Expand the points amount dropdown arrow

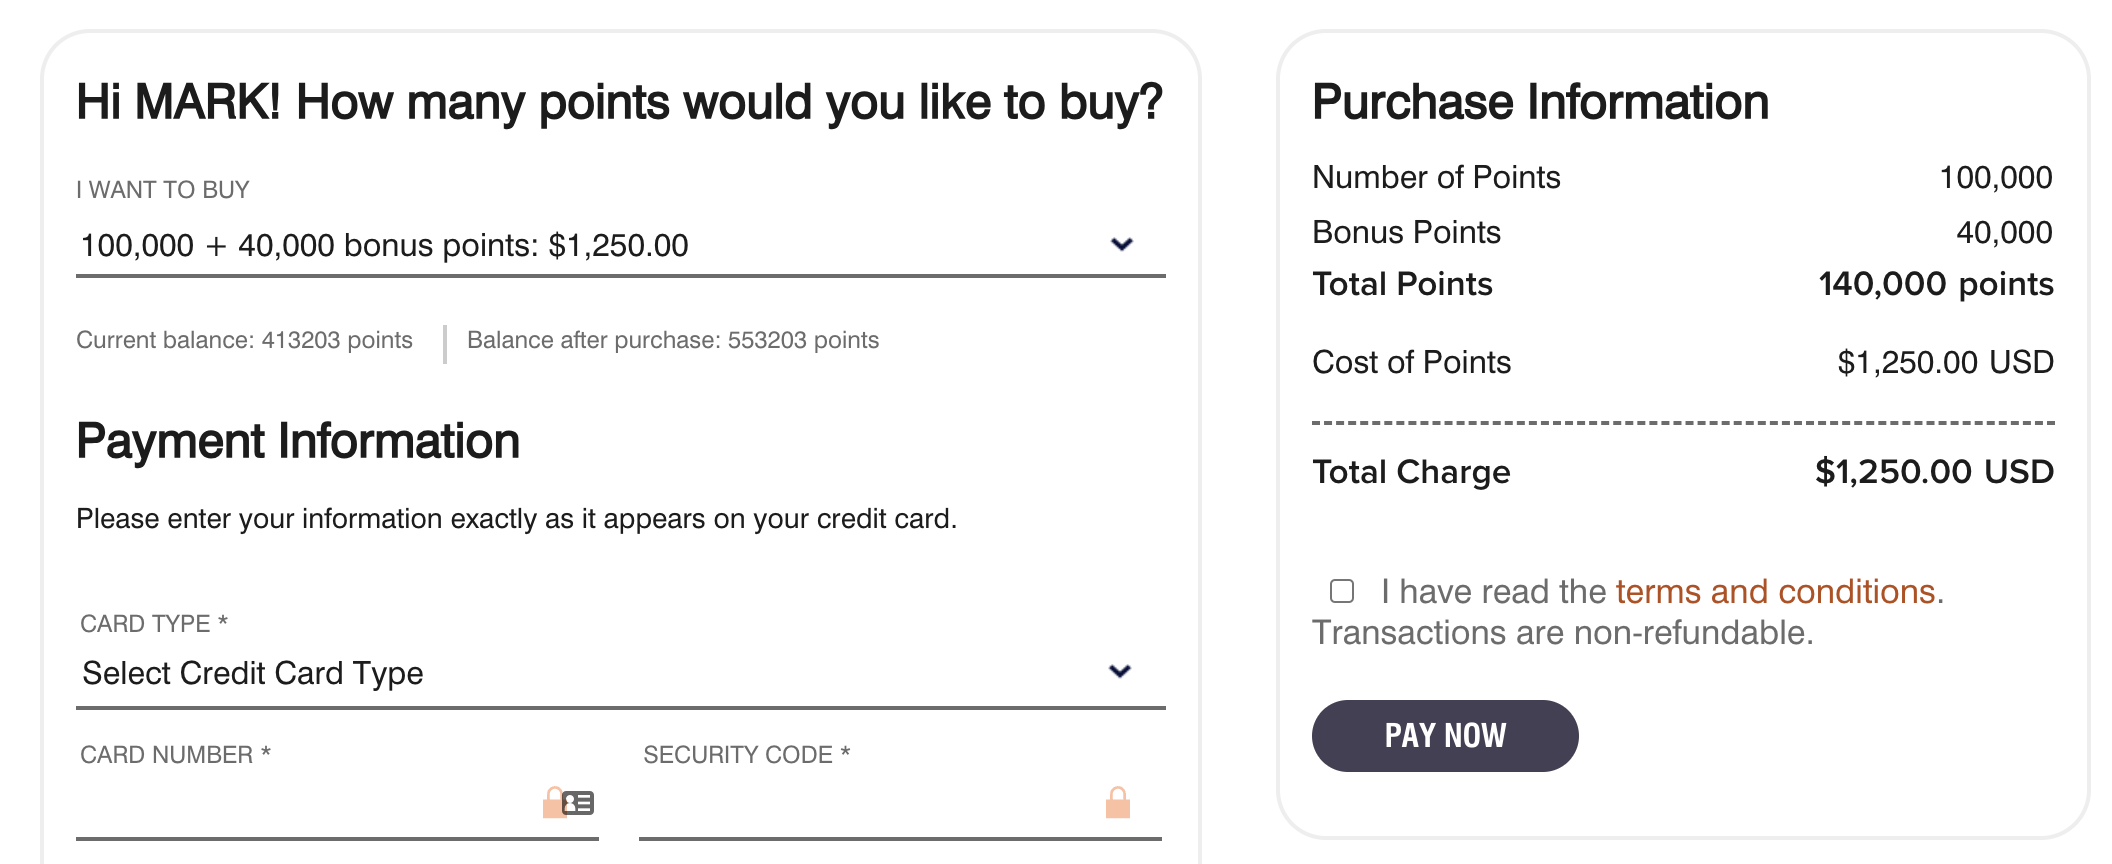[x=1122, y=244]
